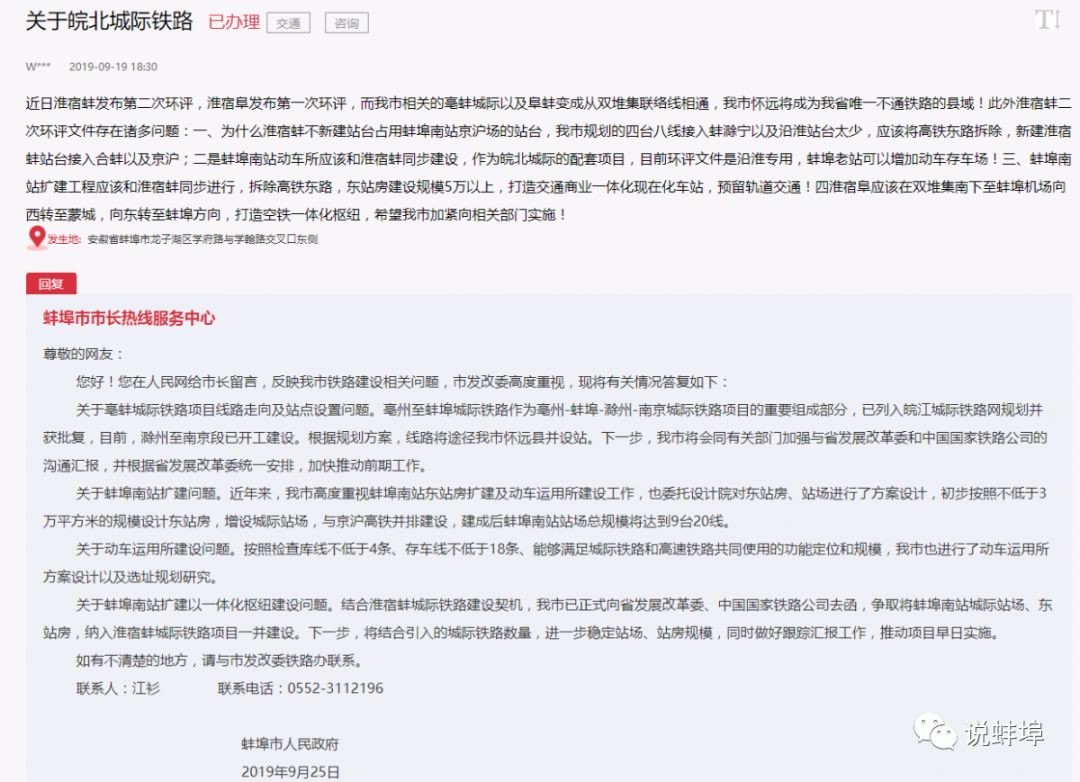Open the post title 关于皖北城际铁路
1080x782 pixels.
(108, 22)
